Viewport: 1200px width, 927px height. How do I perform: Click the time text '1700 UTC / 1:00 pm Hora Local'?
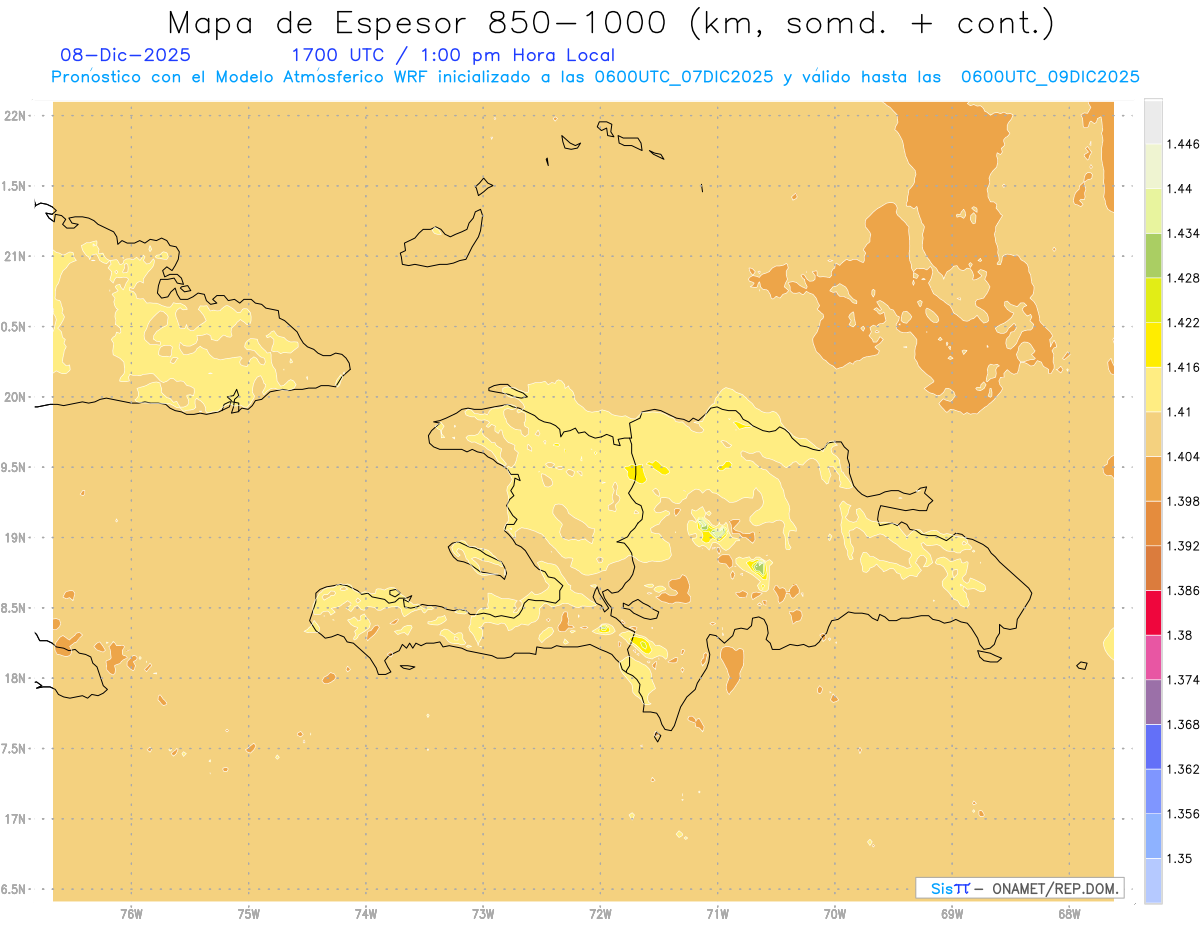(453, 56)
